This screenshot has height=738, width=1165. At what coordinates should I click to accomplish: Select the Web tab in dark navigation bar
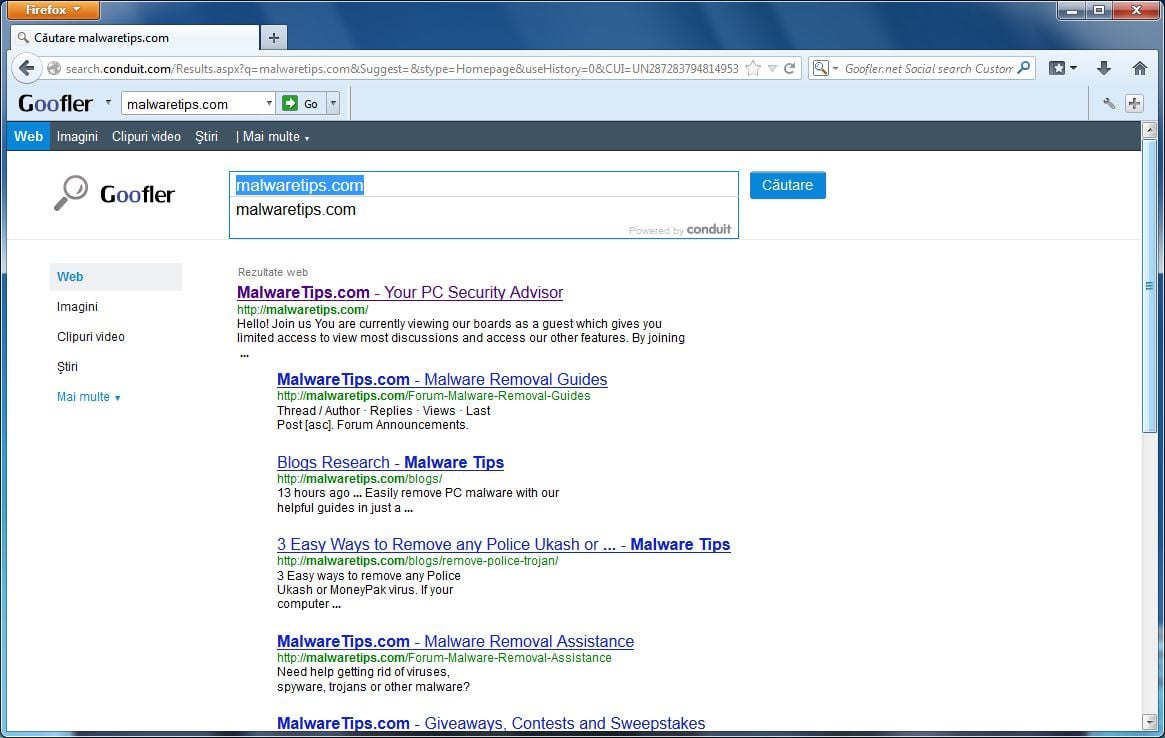28,136
